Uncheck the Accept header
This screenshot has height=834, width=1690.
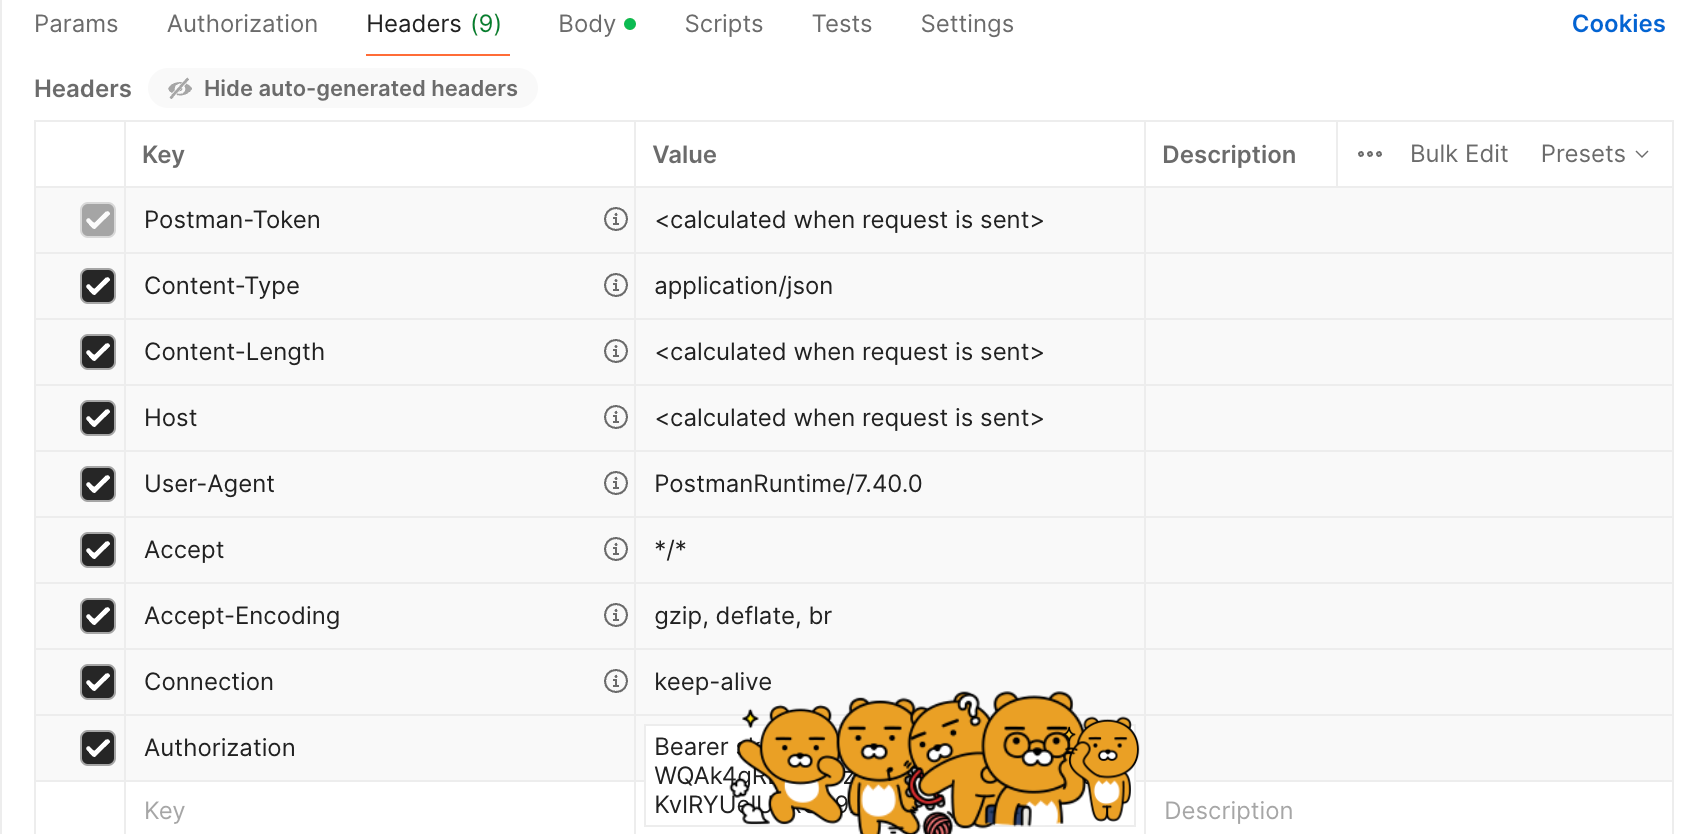pyautogui.click(x=98, y=550)
